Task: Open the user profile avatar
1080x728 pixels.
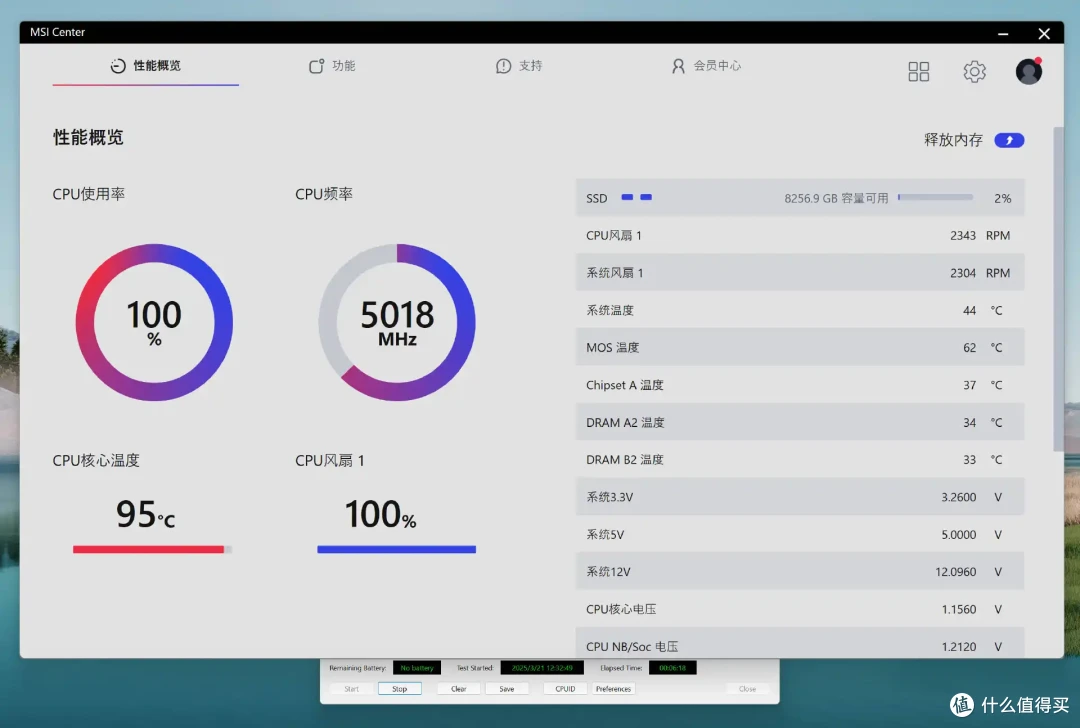Action: pyautogui.click(x=1029, y=71)
